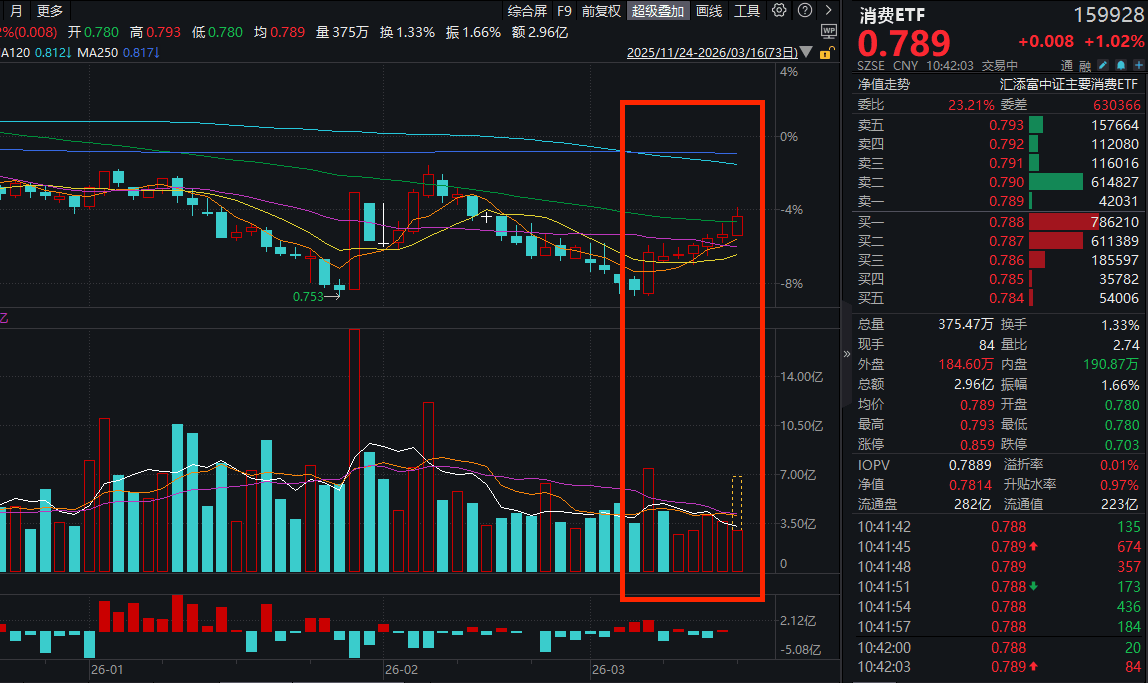Switch to 月 monthly period tab
1148x683 pixels.
[16, 11]
